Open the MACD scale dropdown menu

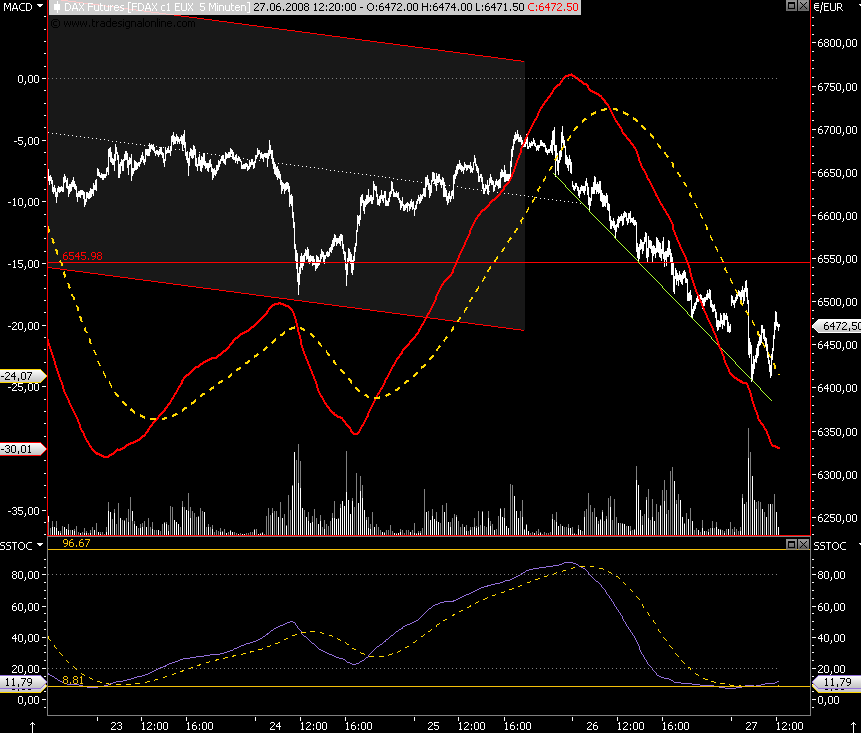[x=40, y=7]
